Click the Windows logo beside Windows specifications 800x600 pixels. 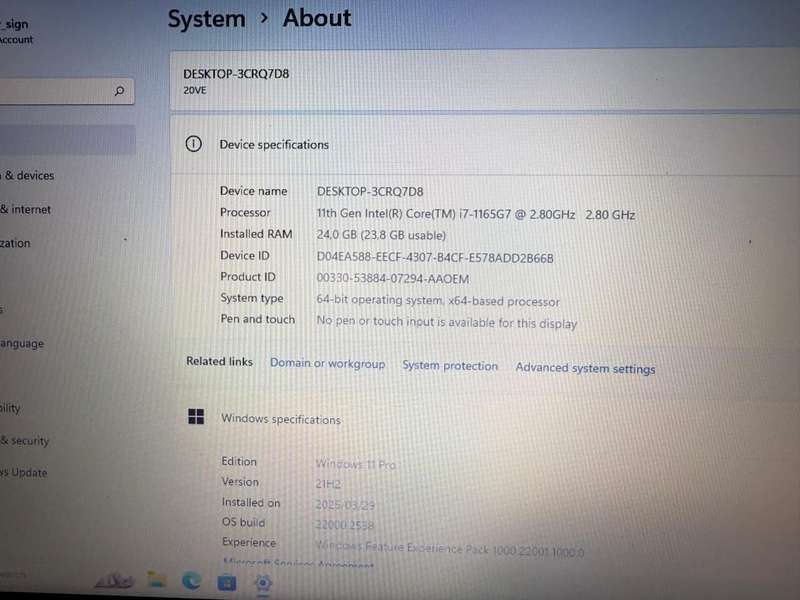pyautogui.click(x=196, y=416)
